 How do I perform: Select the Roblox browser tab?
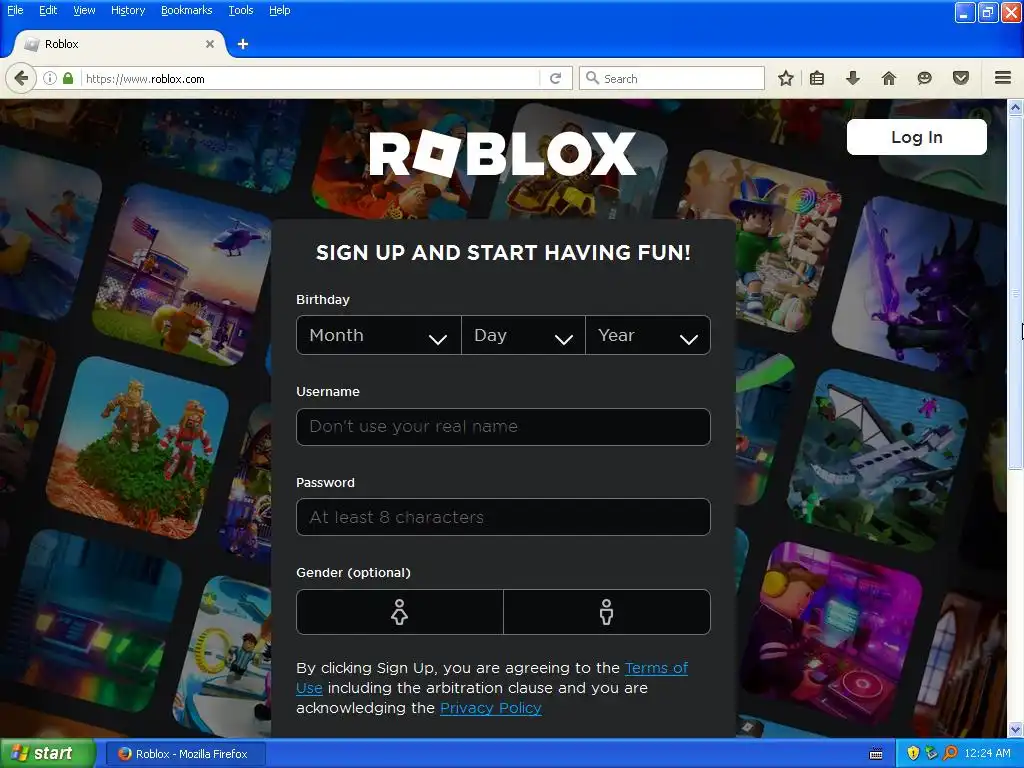pyautogui.click(x=118, y=44)
